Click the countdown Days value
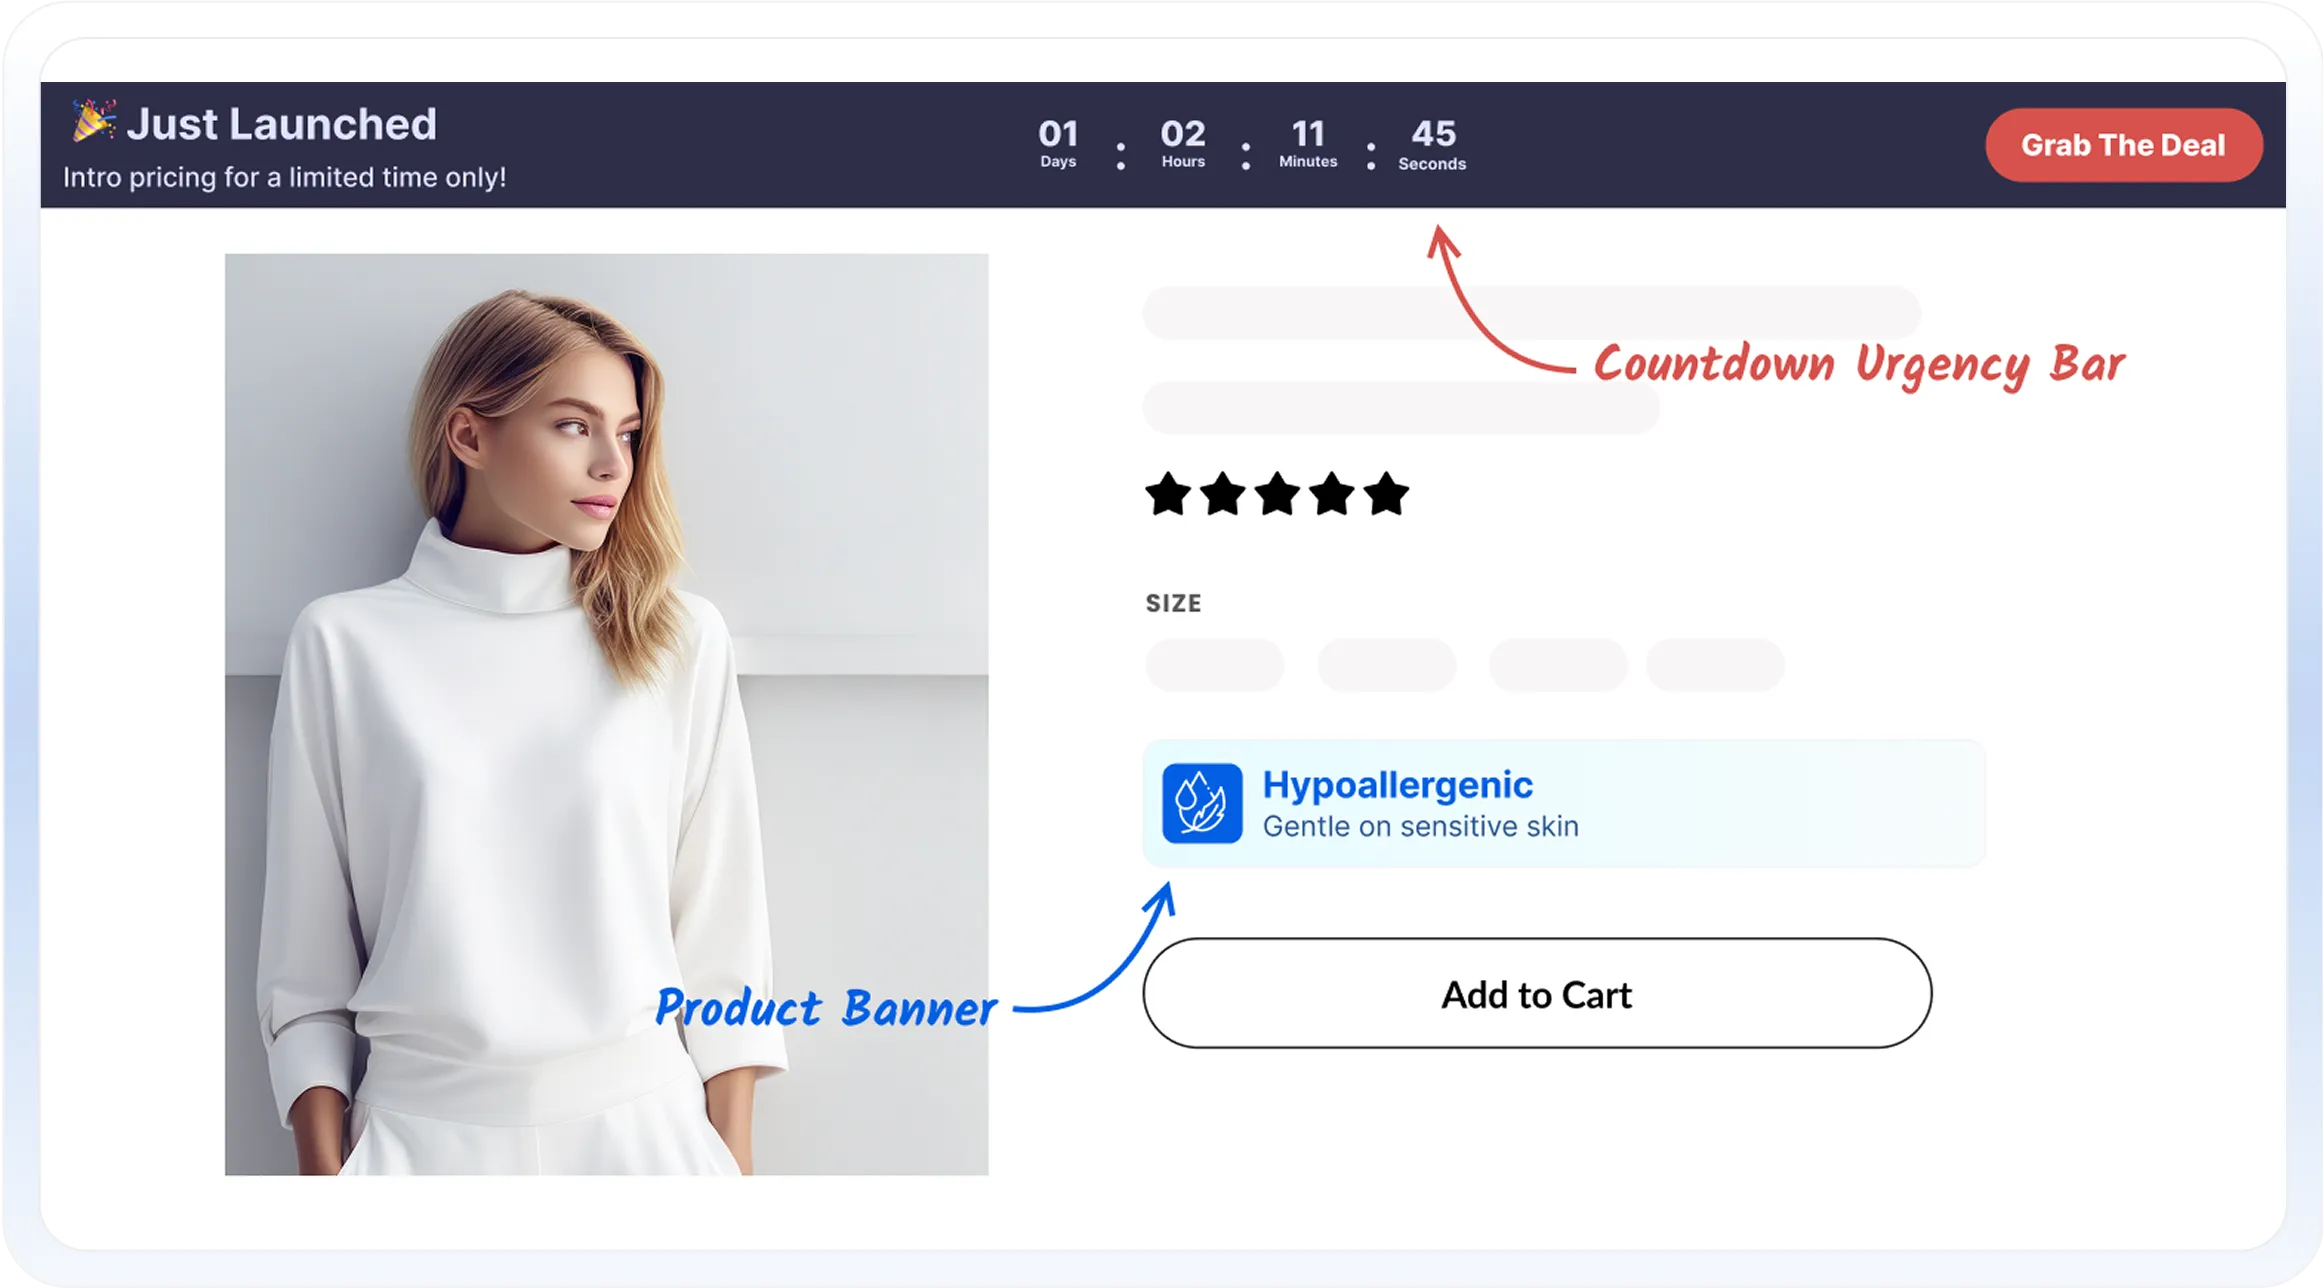The height and width of the screenshot is (1288, 2323). pos(1058,134)
